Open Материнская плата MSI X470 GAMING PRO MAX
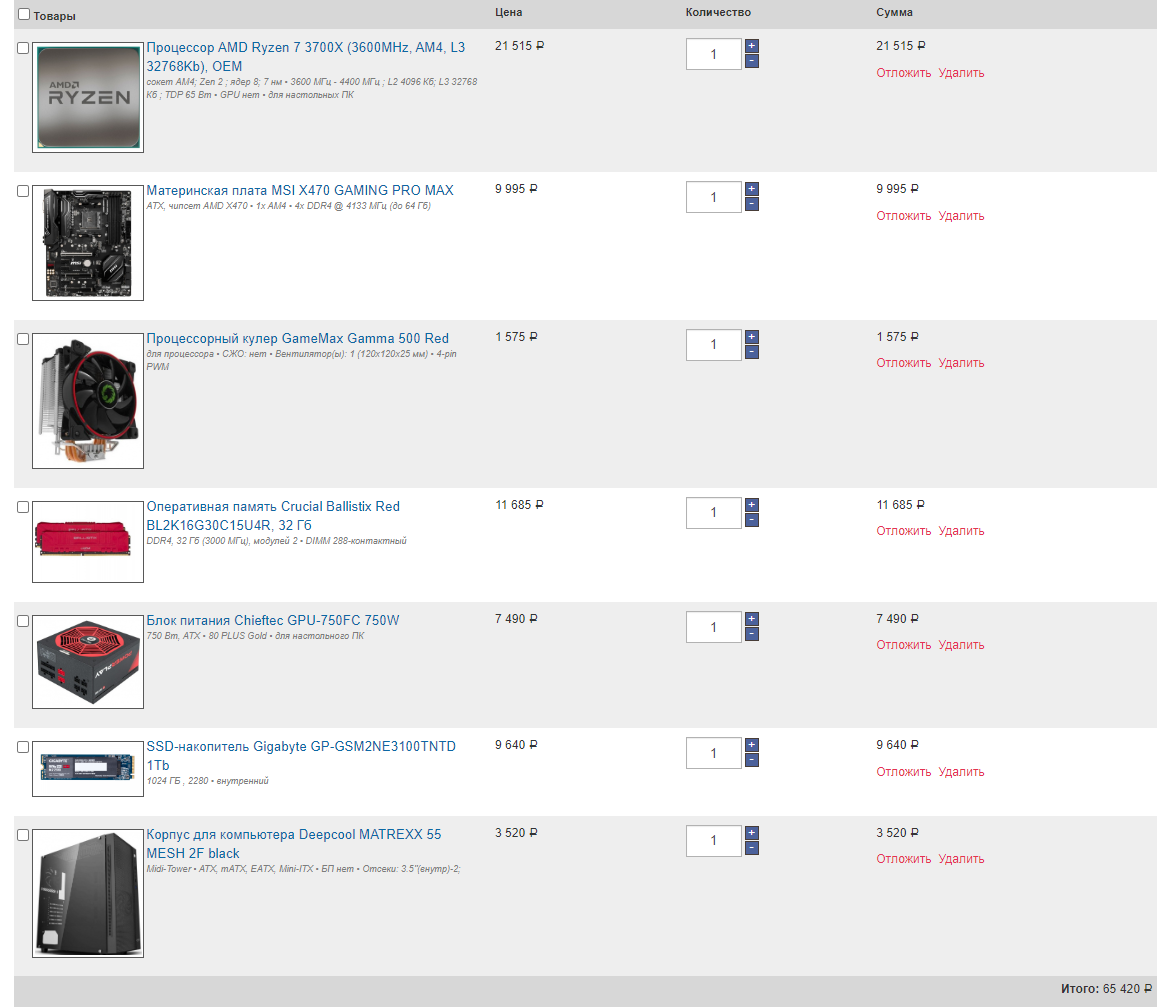Image resolution: width=1170 pixels, height=1007 pixels. click(300, 190)
